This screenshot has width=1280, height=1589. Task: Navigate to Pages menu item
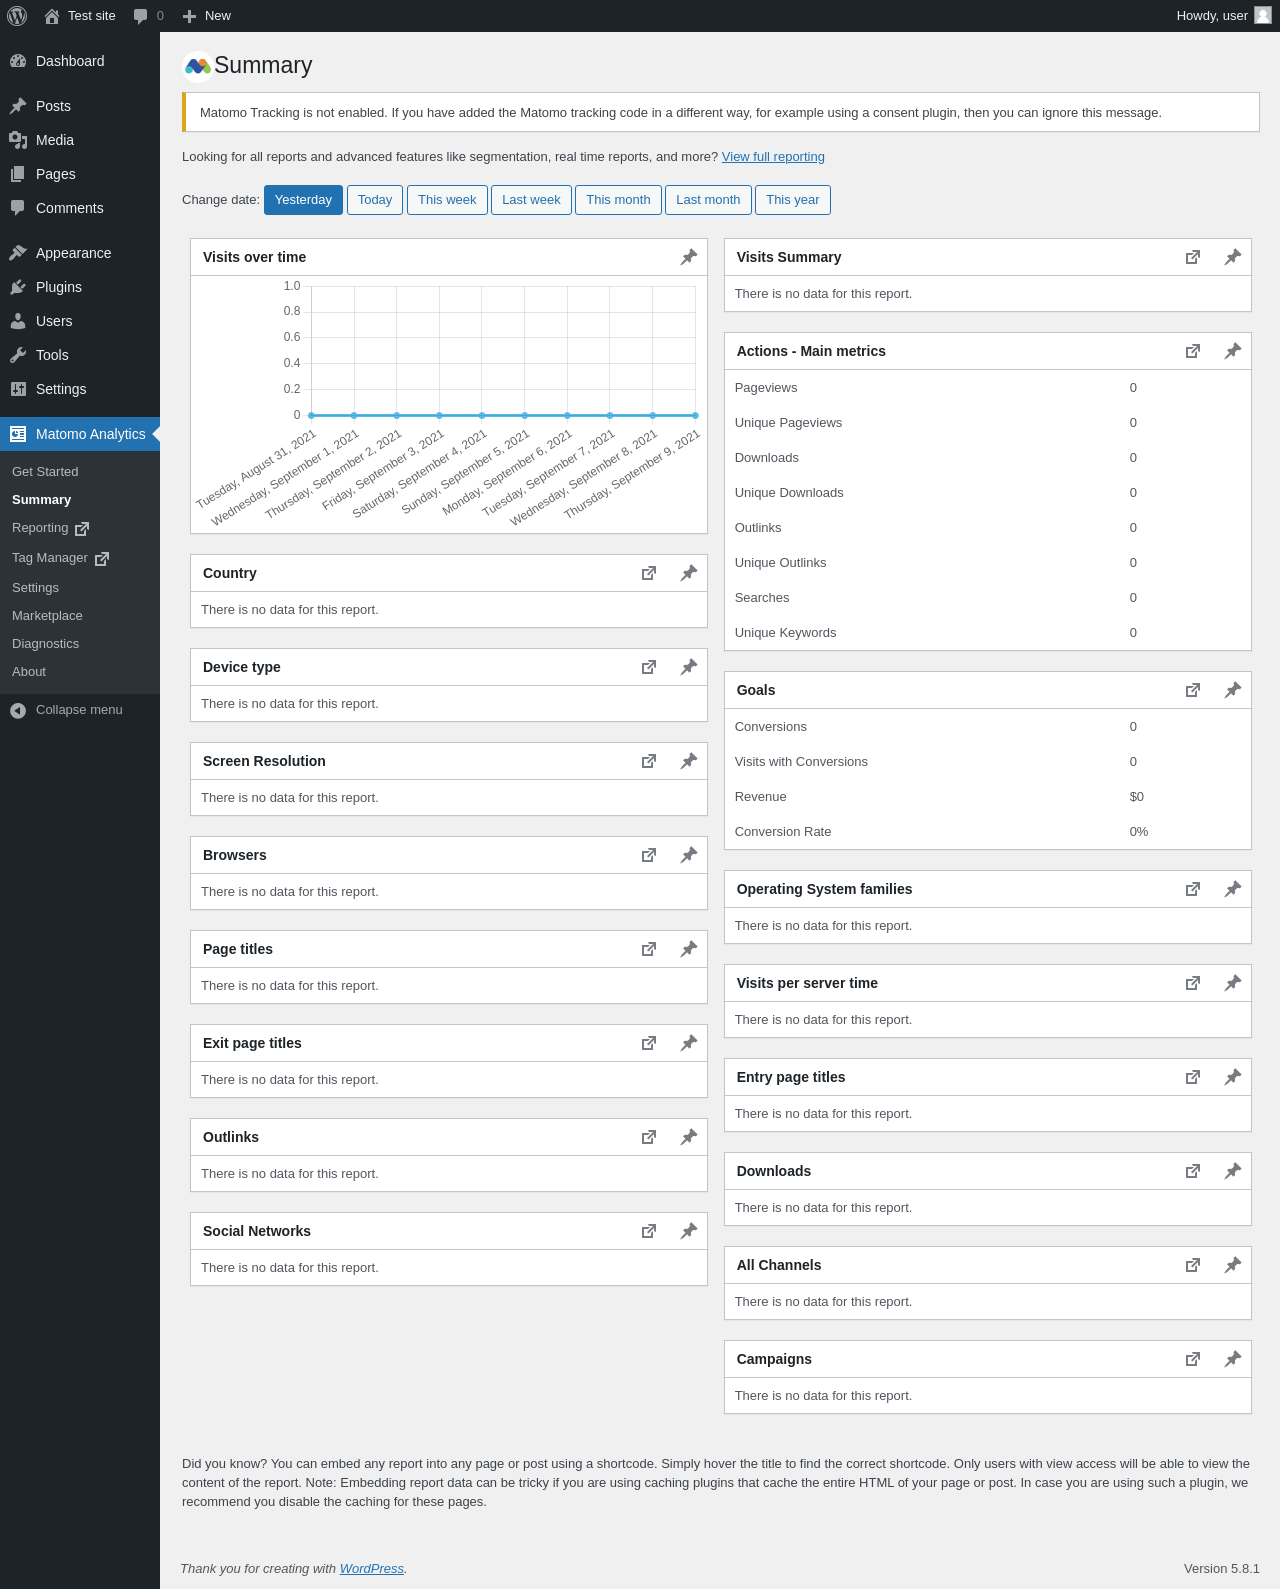coord(80,174)
